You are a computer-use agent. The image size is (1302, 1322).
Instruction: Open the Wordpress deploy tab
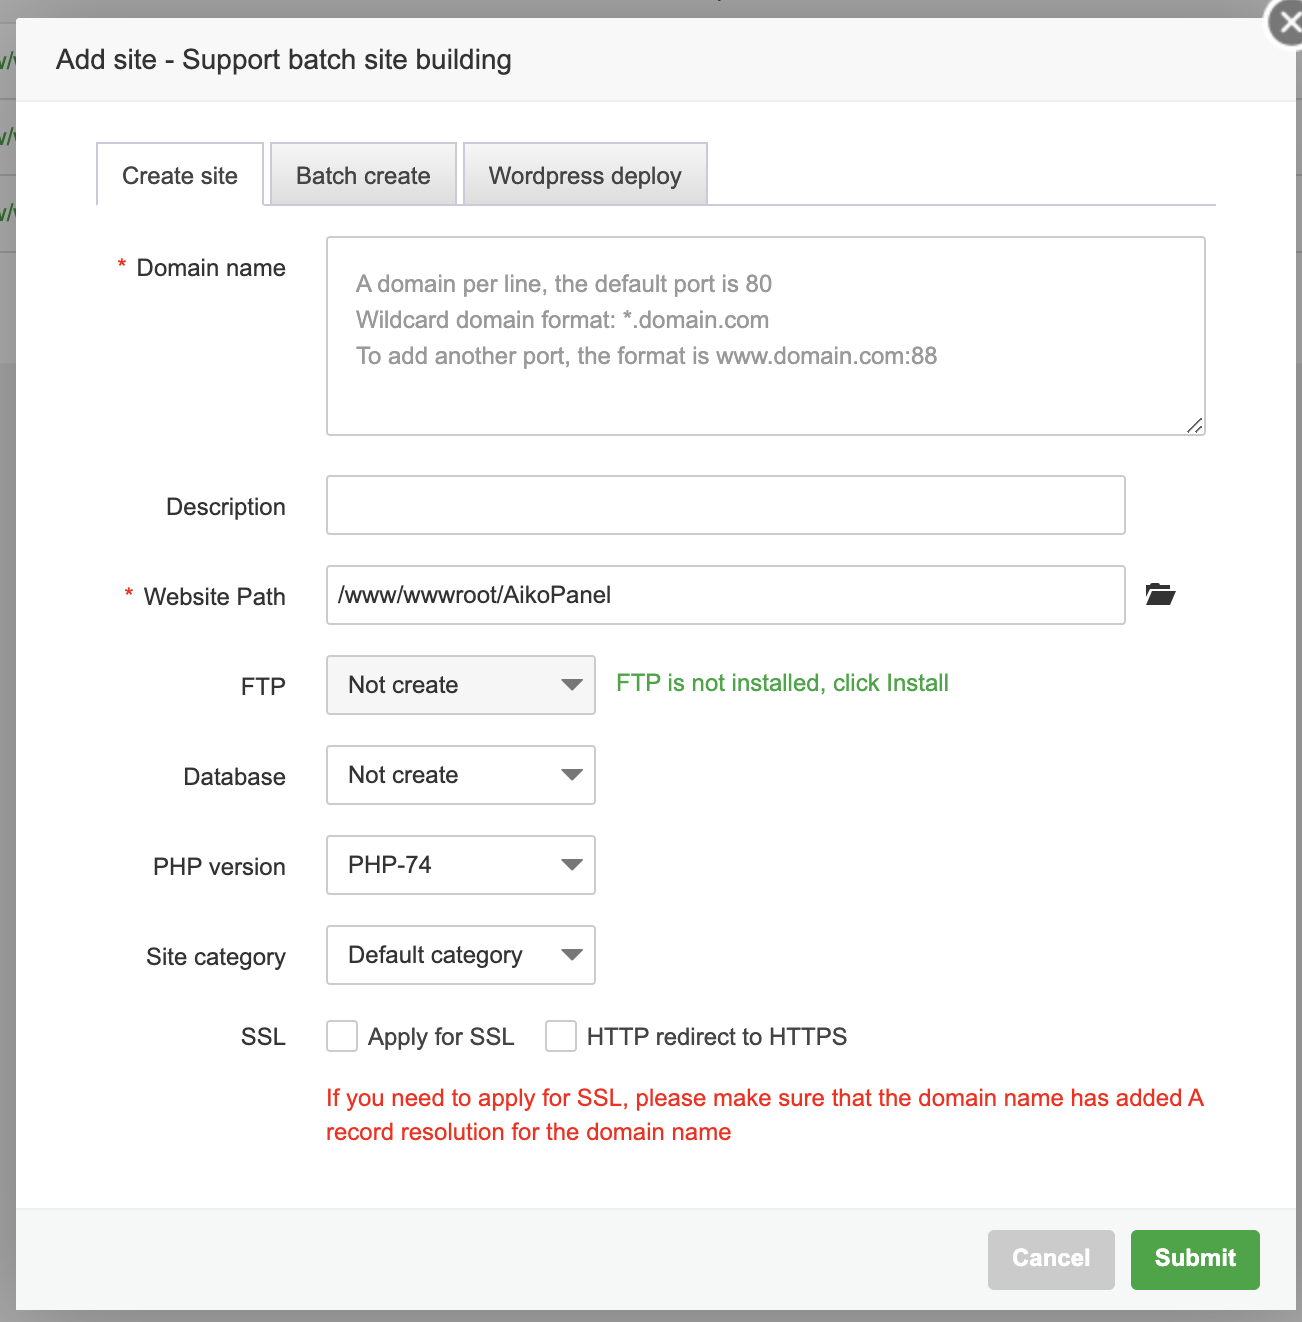pos(585,175)
